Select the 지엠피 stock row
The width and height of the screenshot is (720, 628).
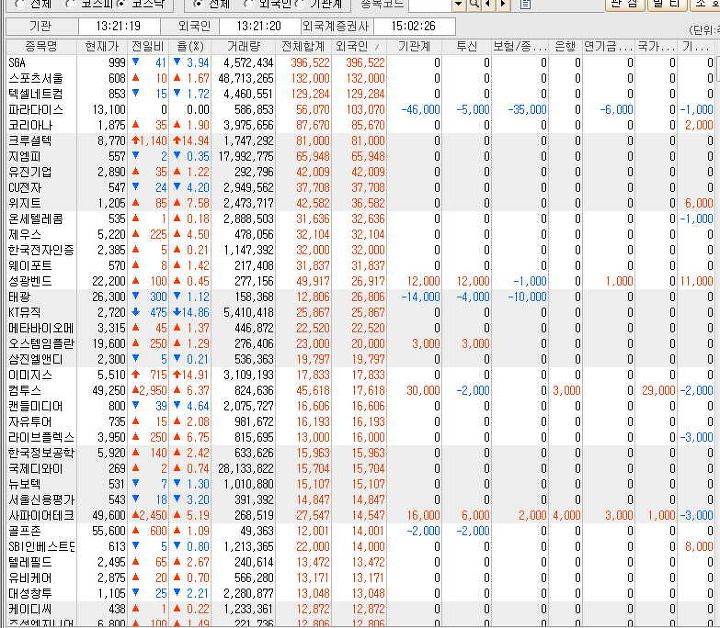click(x=360, y=156)
